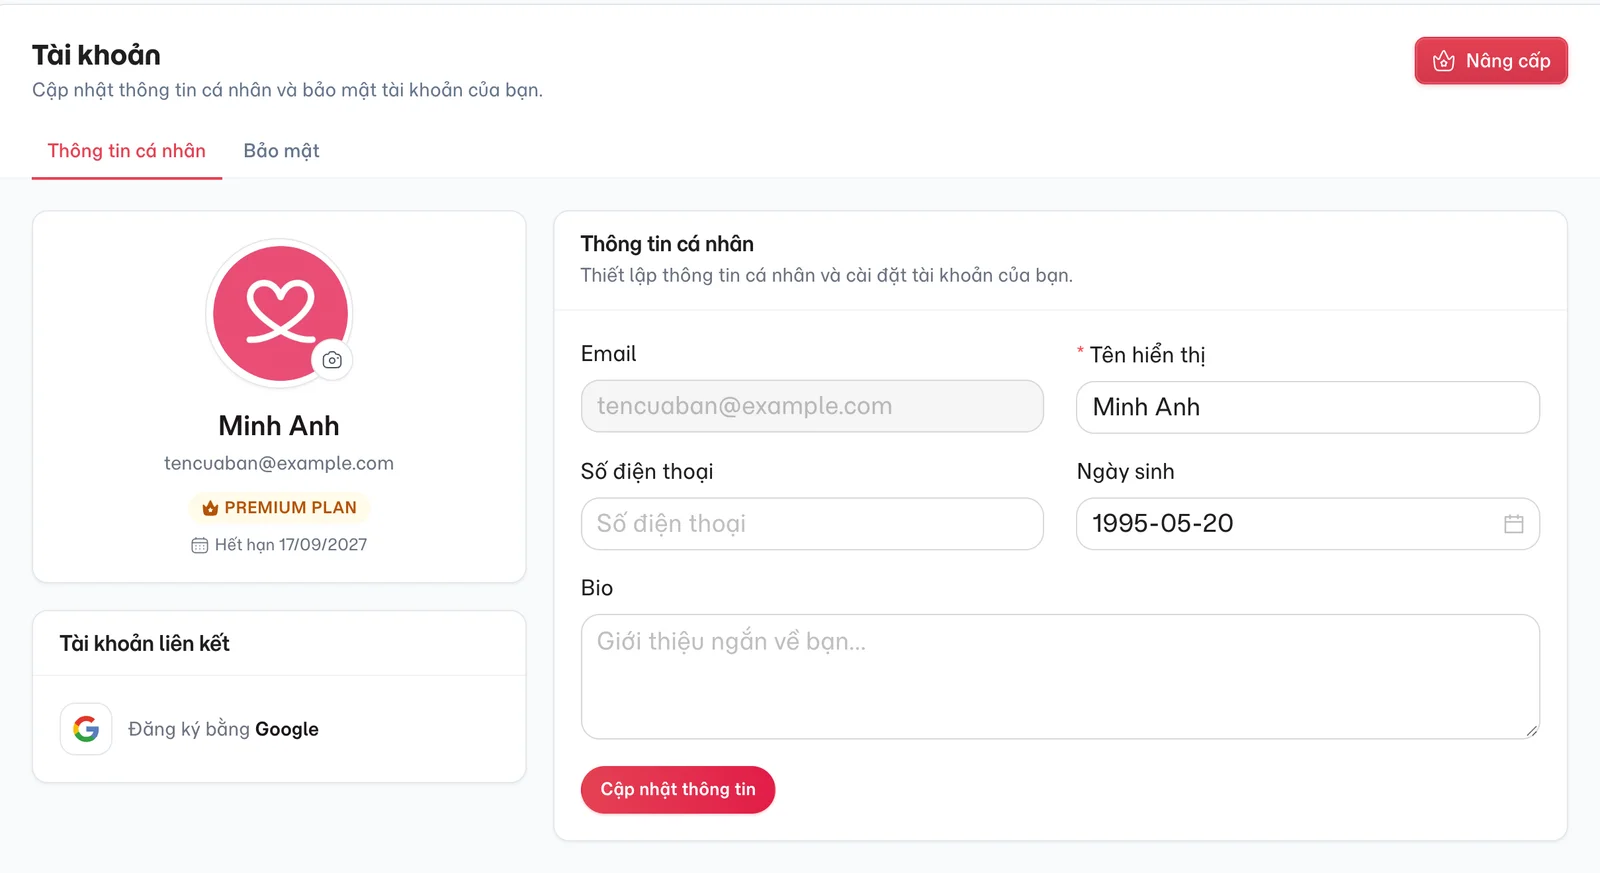
Task: Focus the Tên hiển thị input
Action: [x=1307, y=407]
